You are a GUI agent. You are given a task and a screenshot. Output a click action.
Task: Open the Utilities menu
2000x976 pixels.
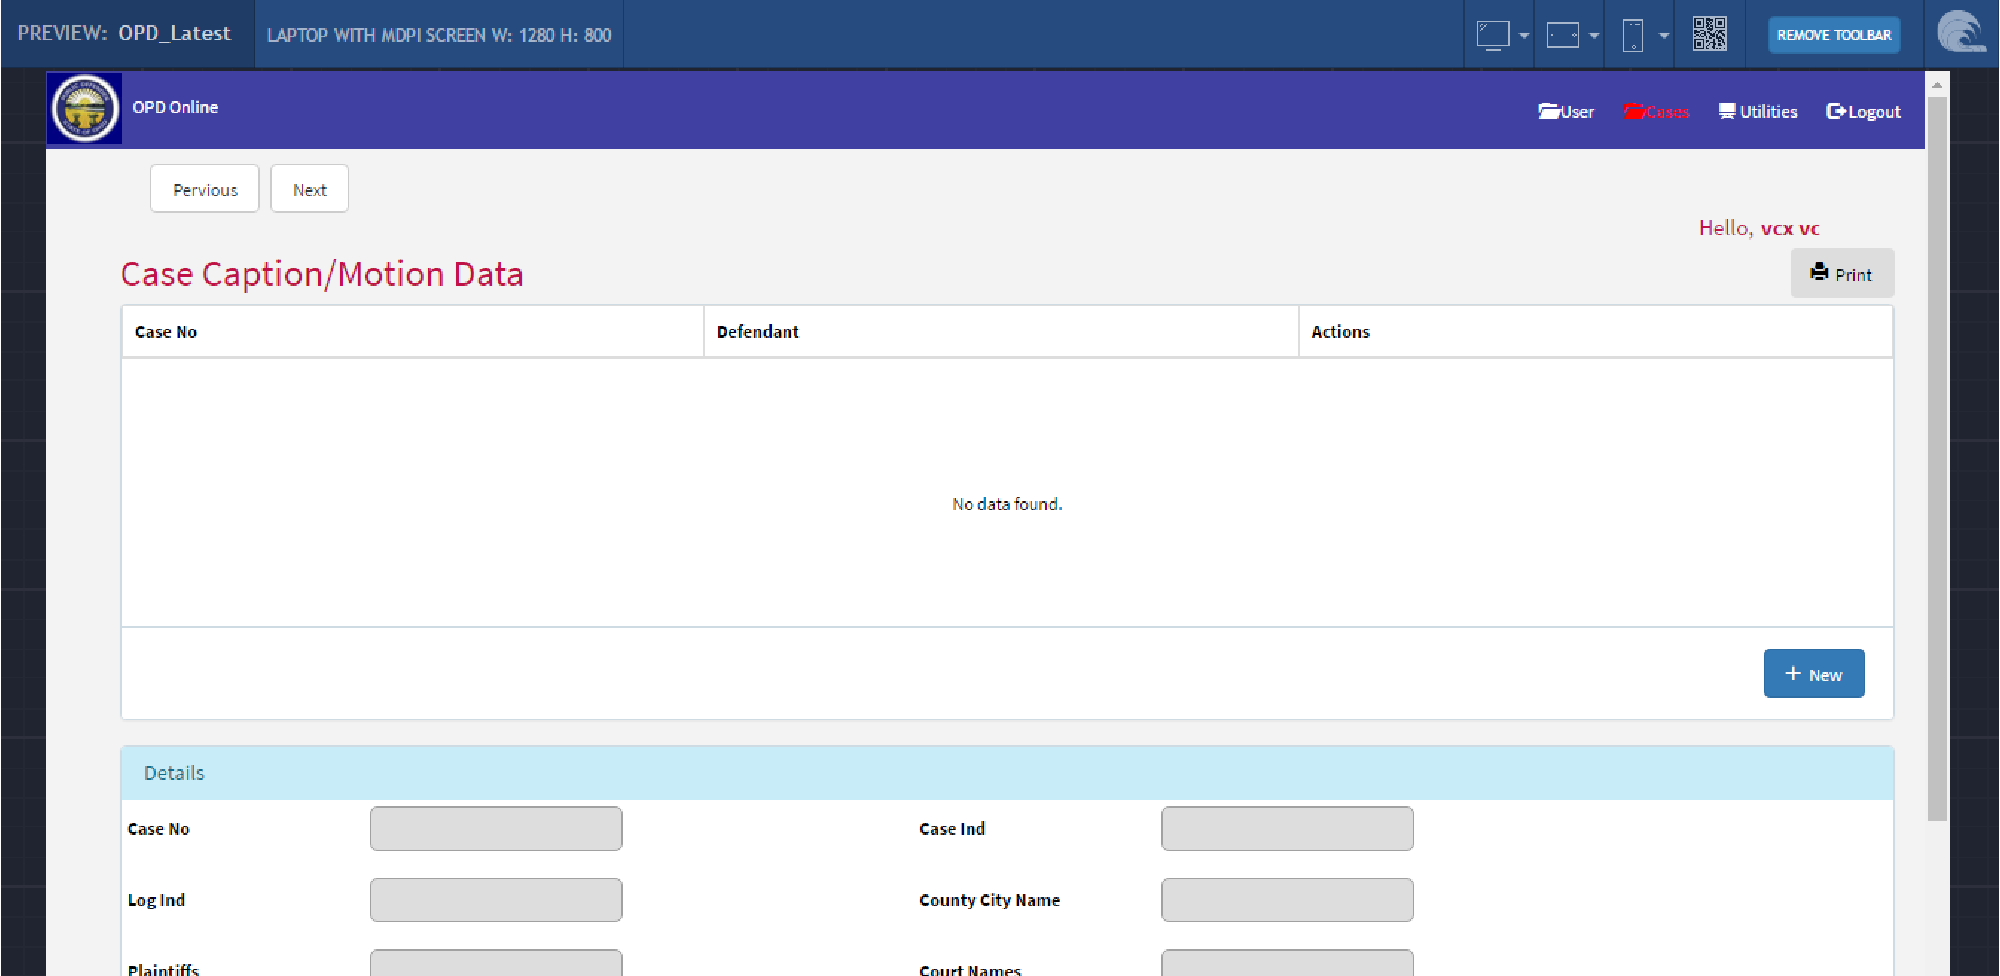point(1758,112)
